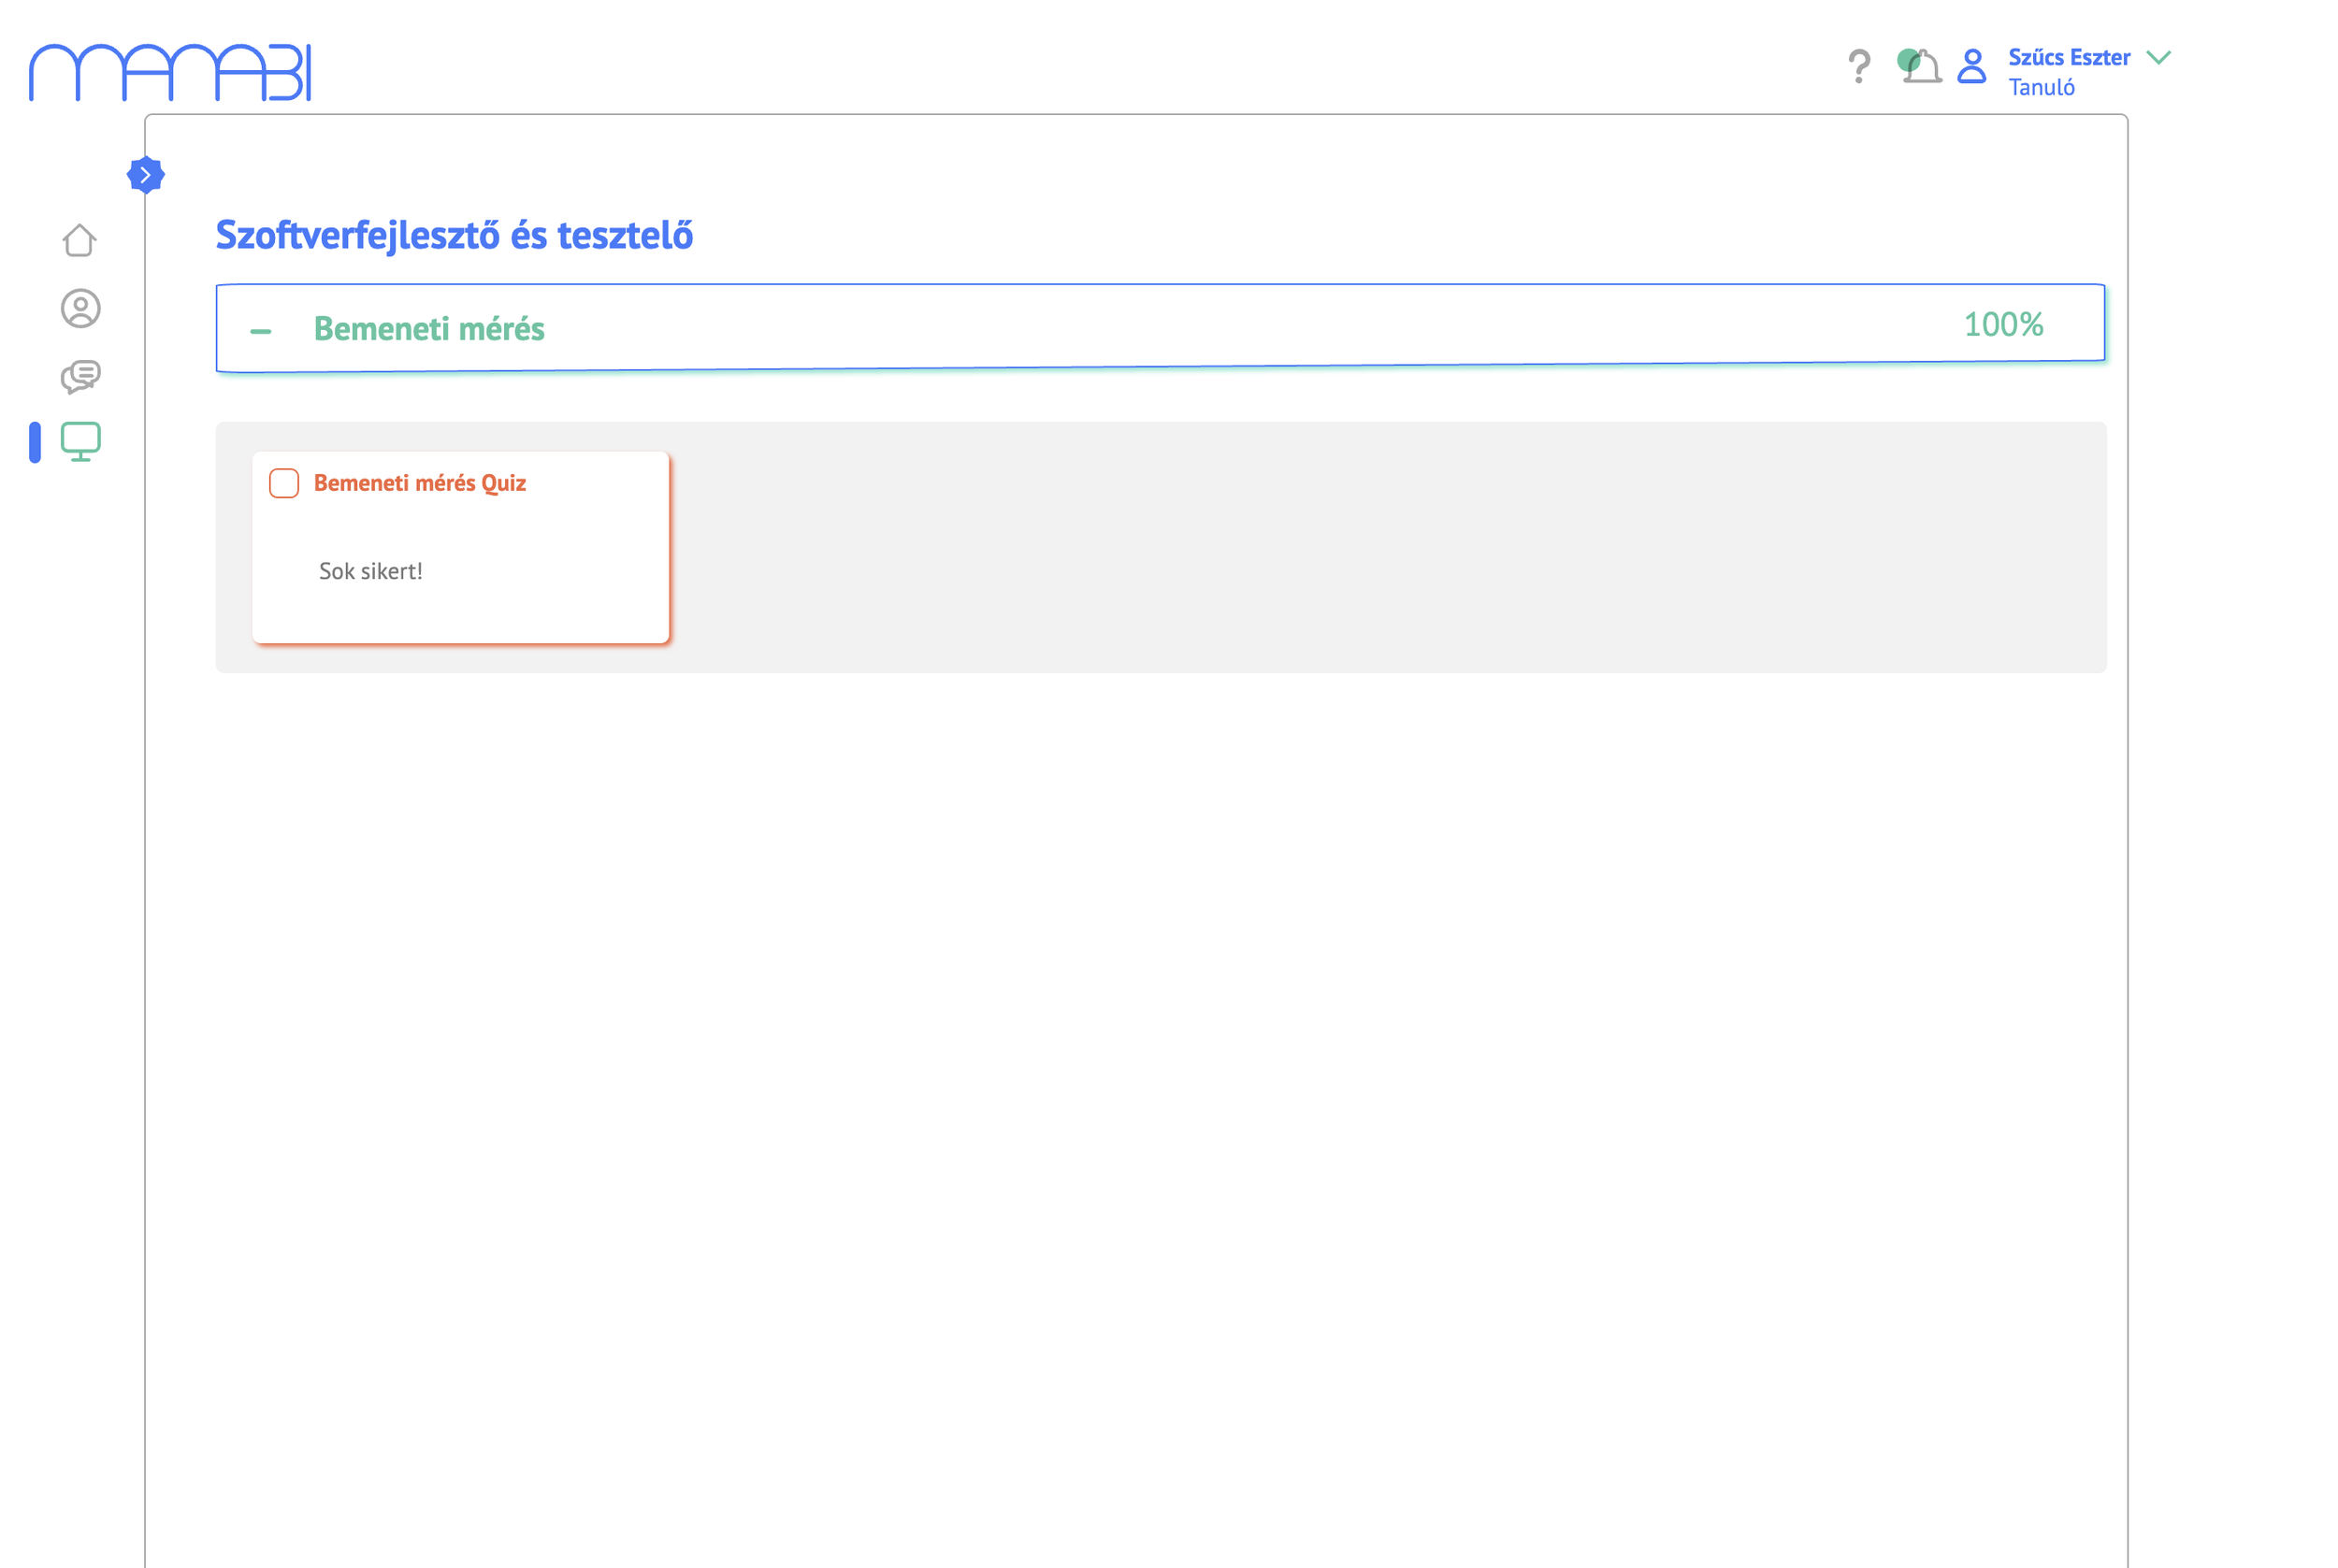Open the help question mark icon
2338x1568 pixels.
tap(1860, 65)
